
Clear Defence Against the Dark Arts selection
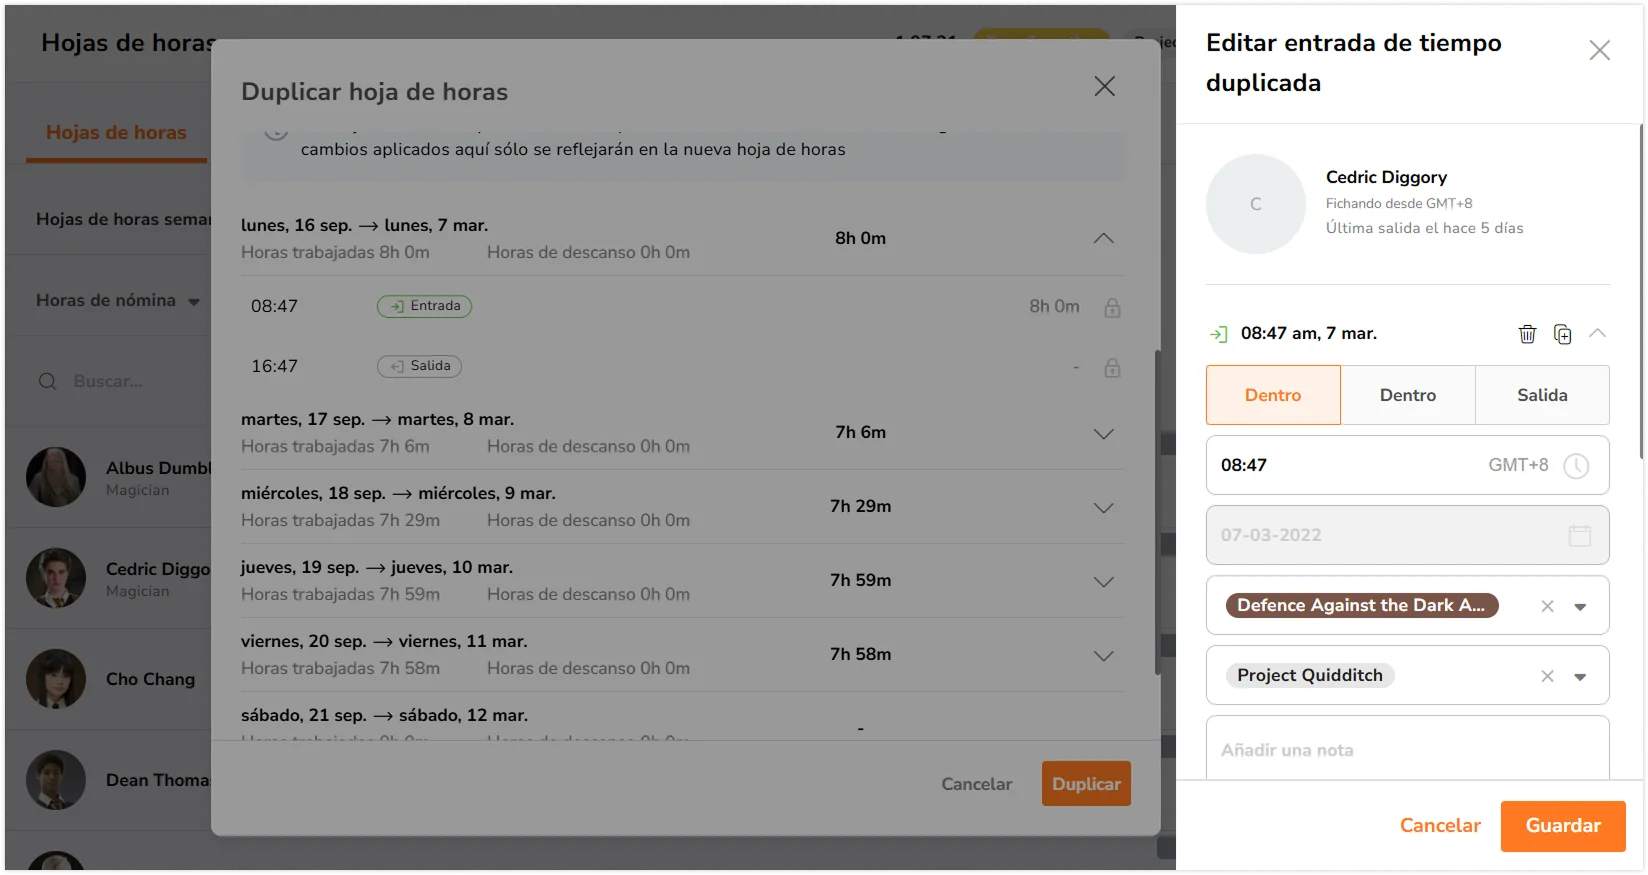click(x=1547, y=606)
